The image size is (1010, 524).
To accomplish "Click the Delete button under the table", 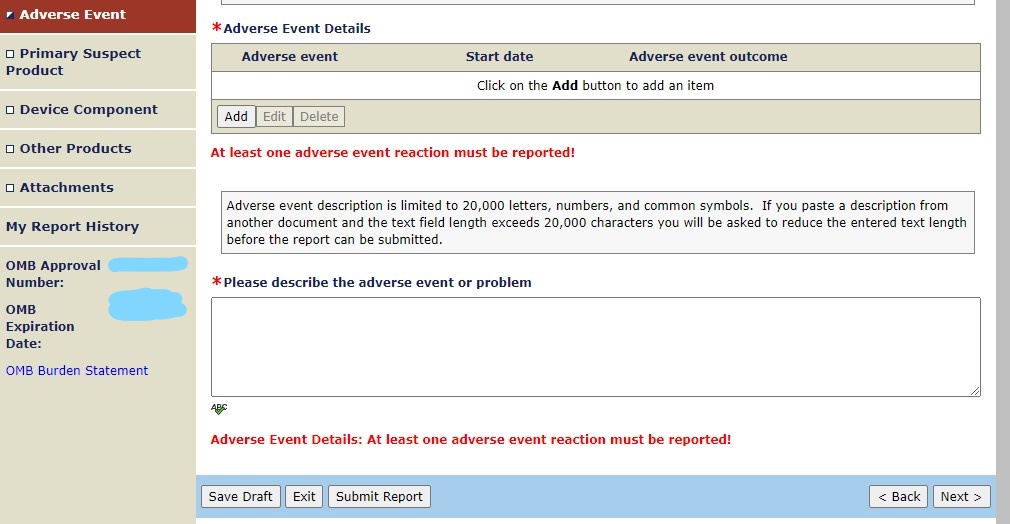I will click(319, 117).
